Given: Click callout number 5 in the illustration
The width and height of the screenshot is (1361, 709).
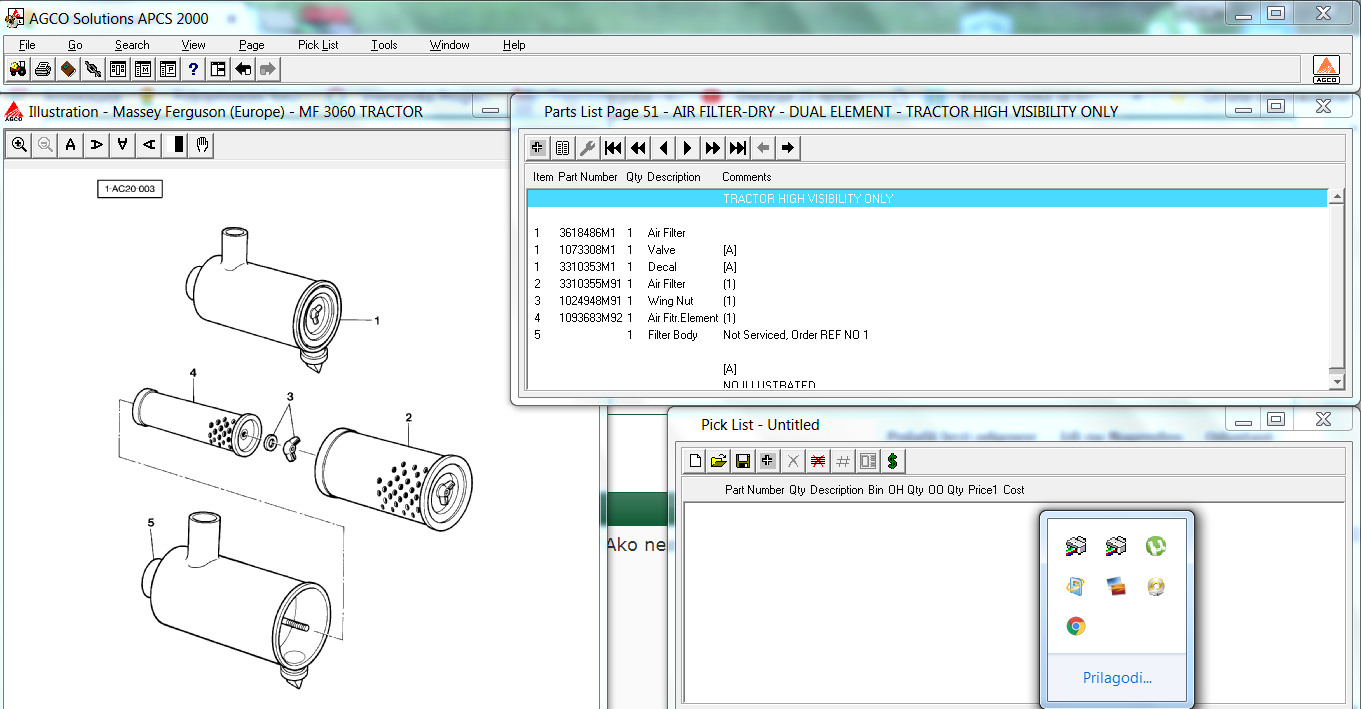Looking at the screenshot, I should [x=151, y=522].
